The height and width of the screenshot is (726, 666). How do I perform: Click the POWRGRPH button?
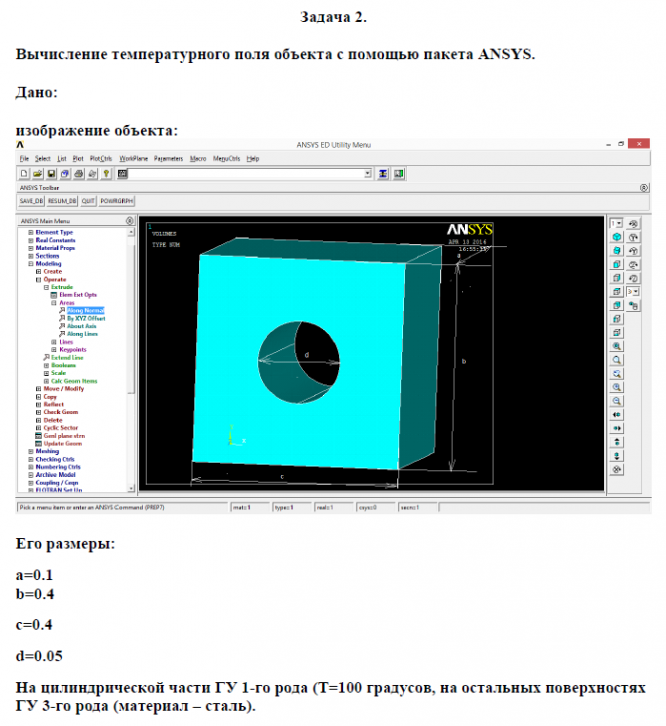click(x=117, y=201)
